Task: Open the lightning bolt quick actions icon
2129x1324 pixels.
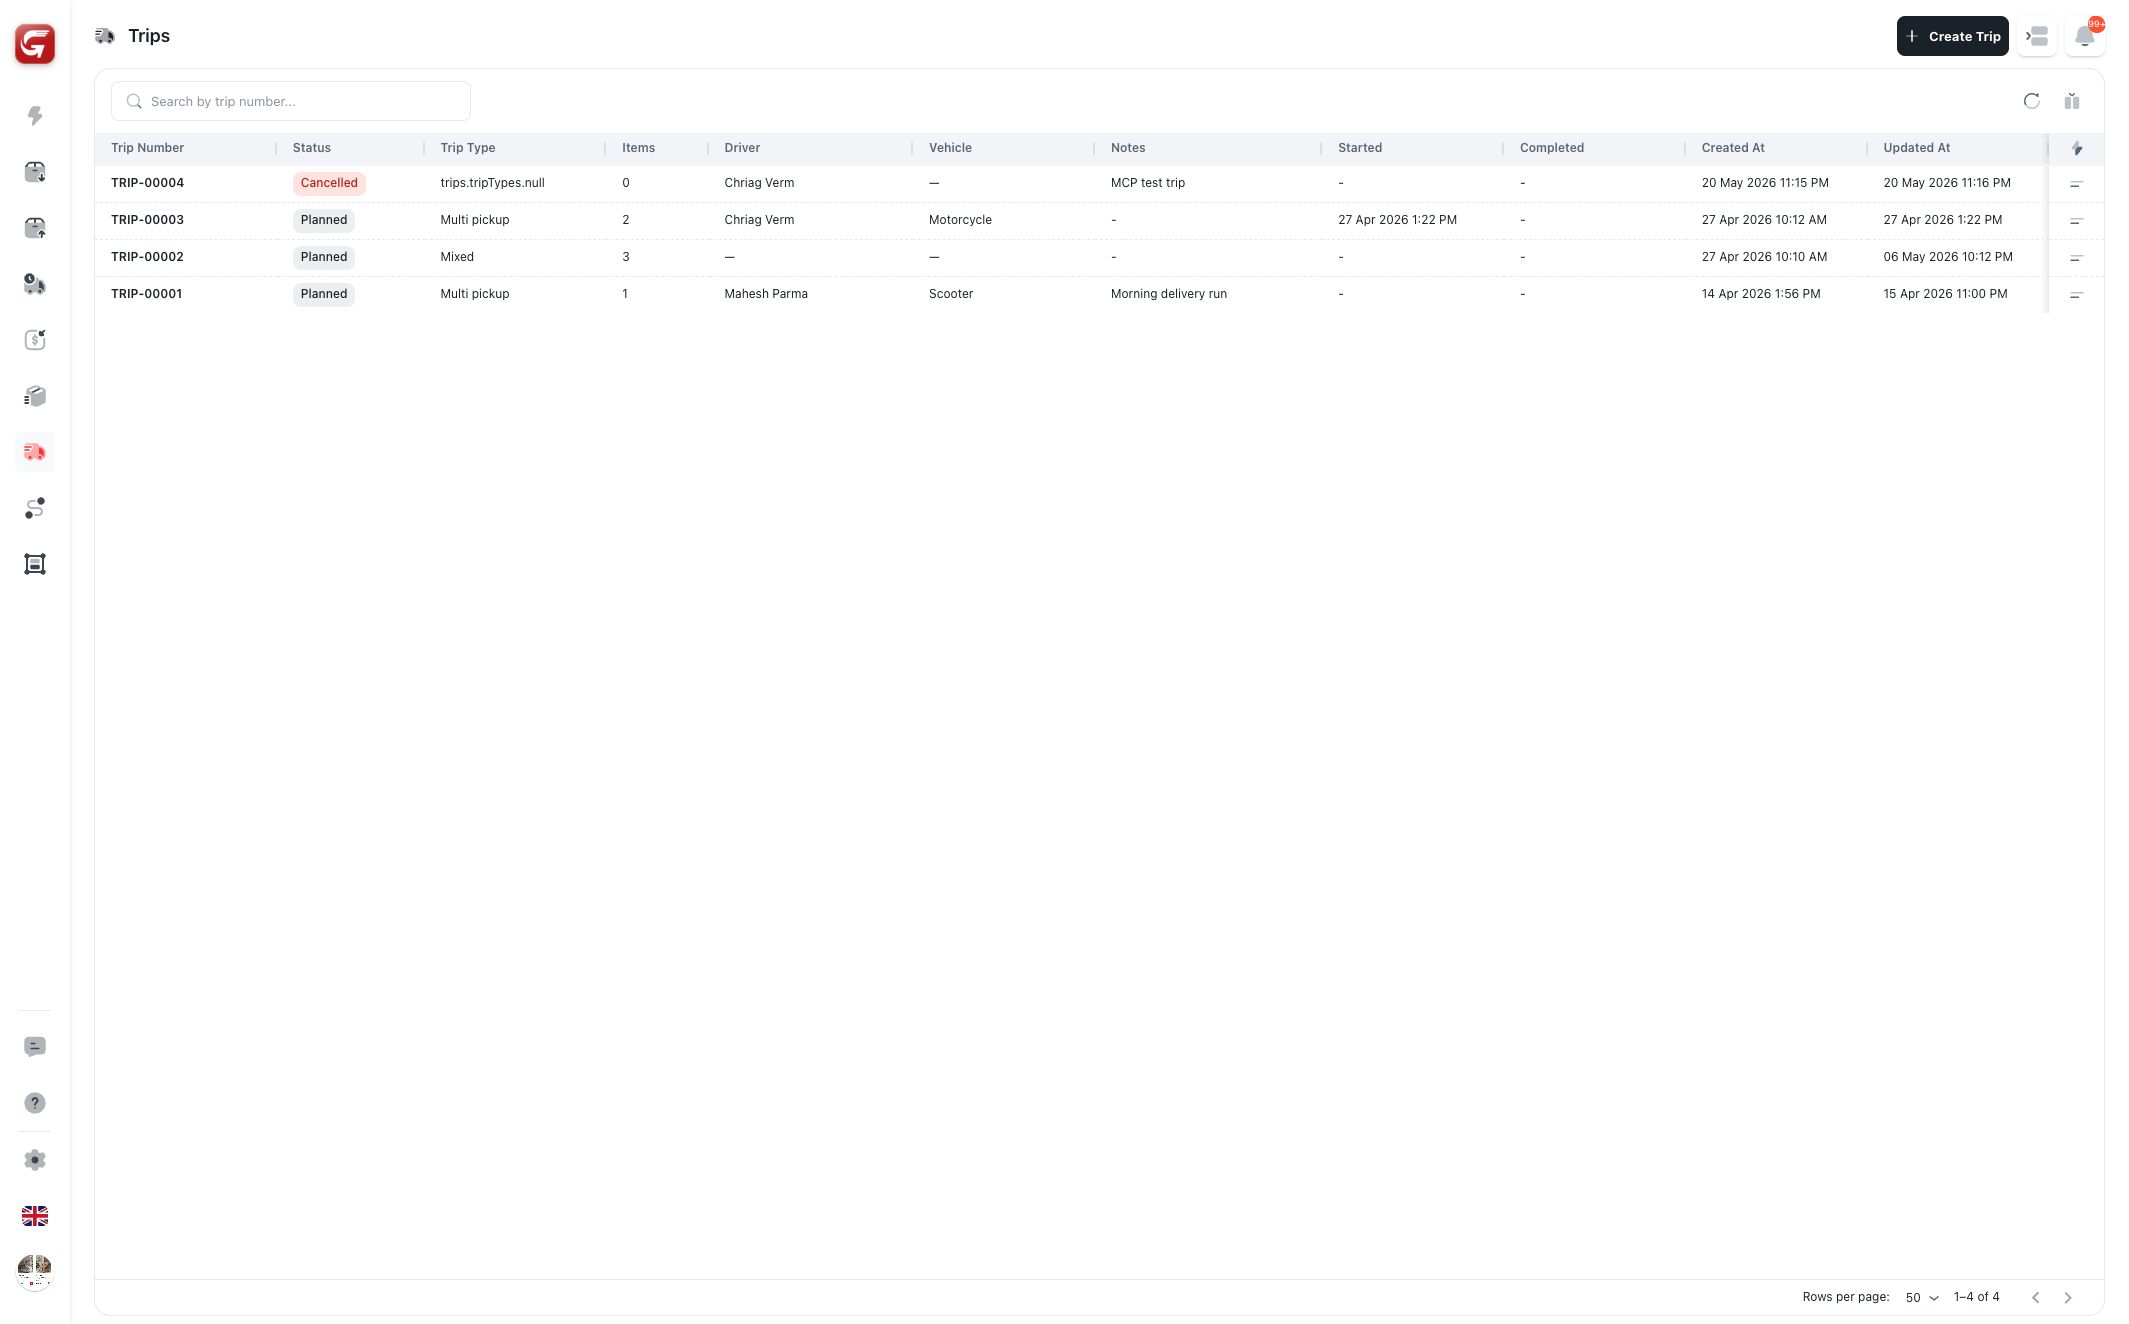Action: pos(35,116)
